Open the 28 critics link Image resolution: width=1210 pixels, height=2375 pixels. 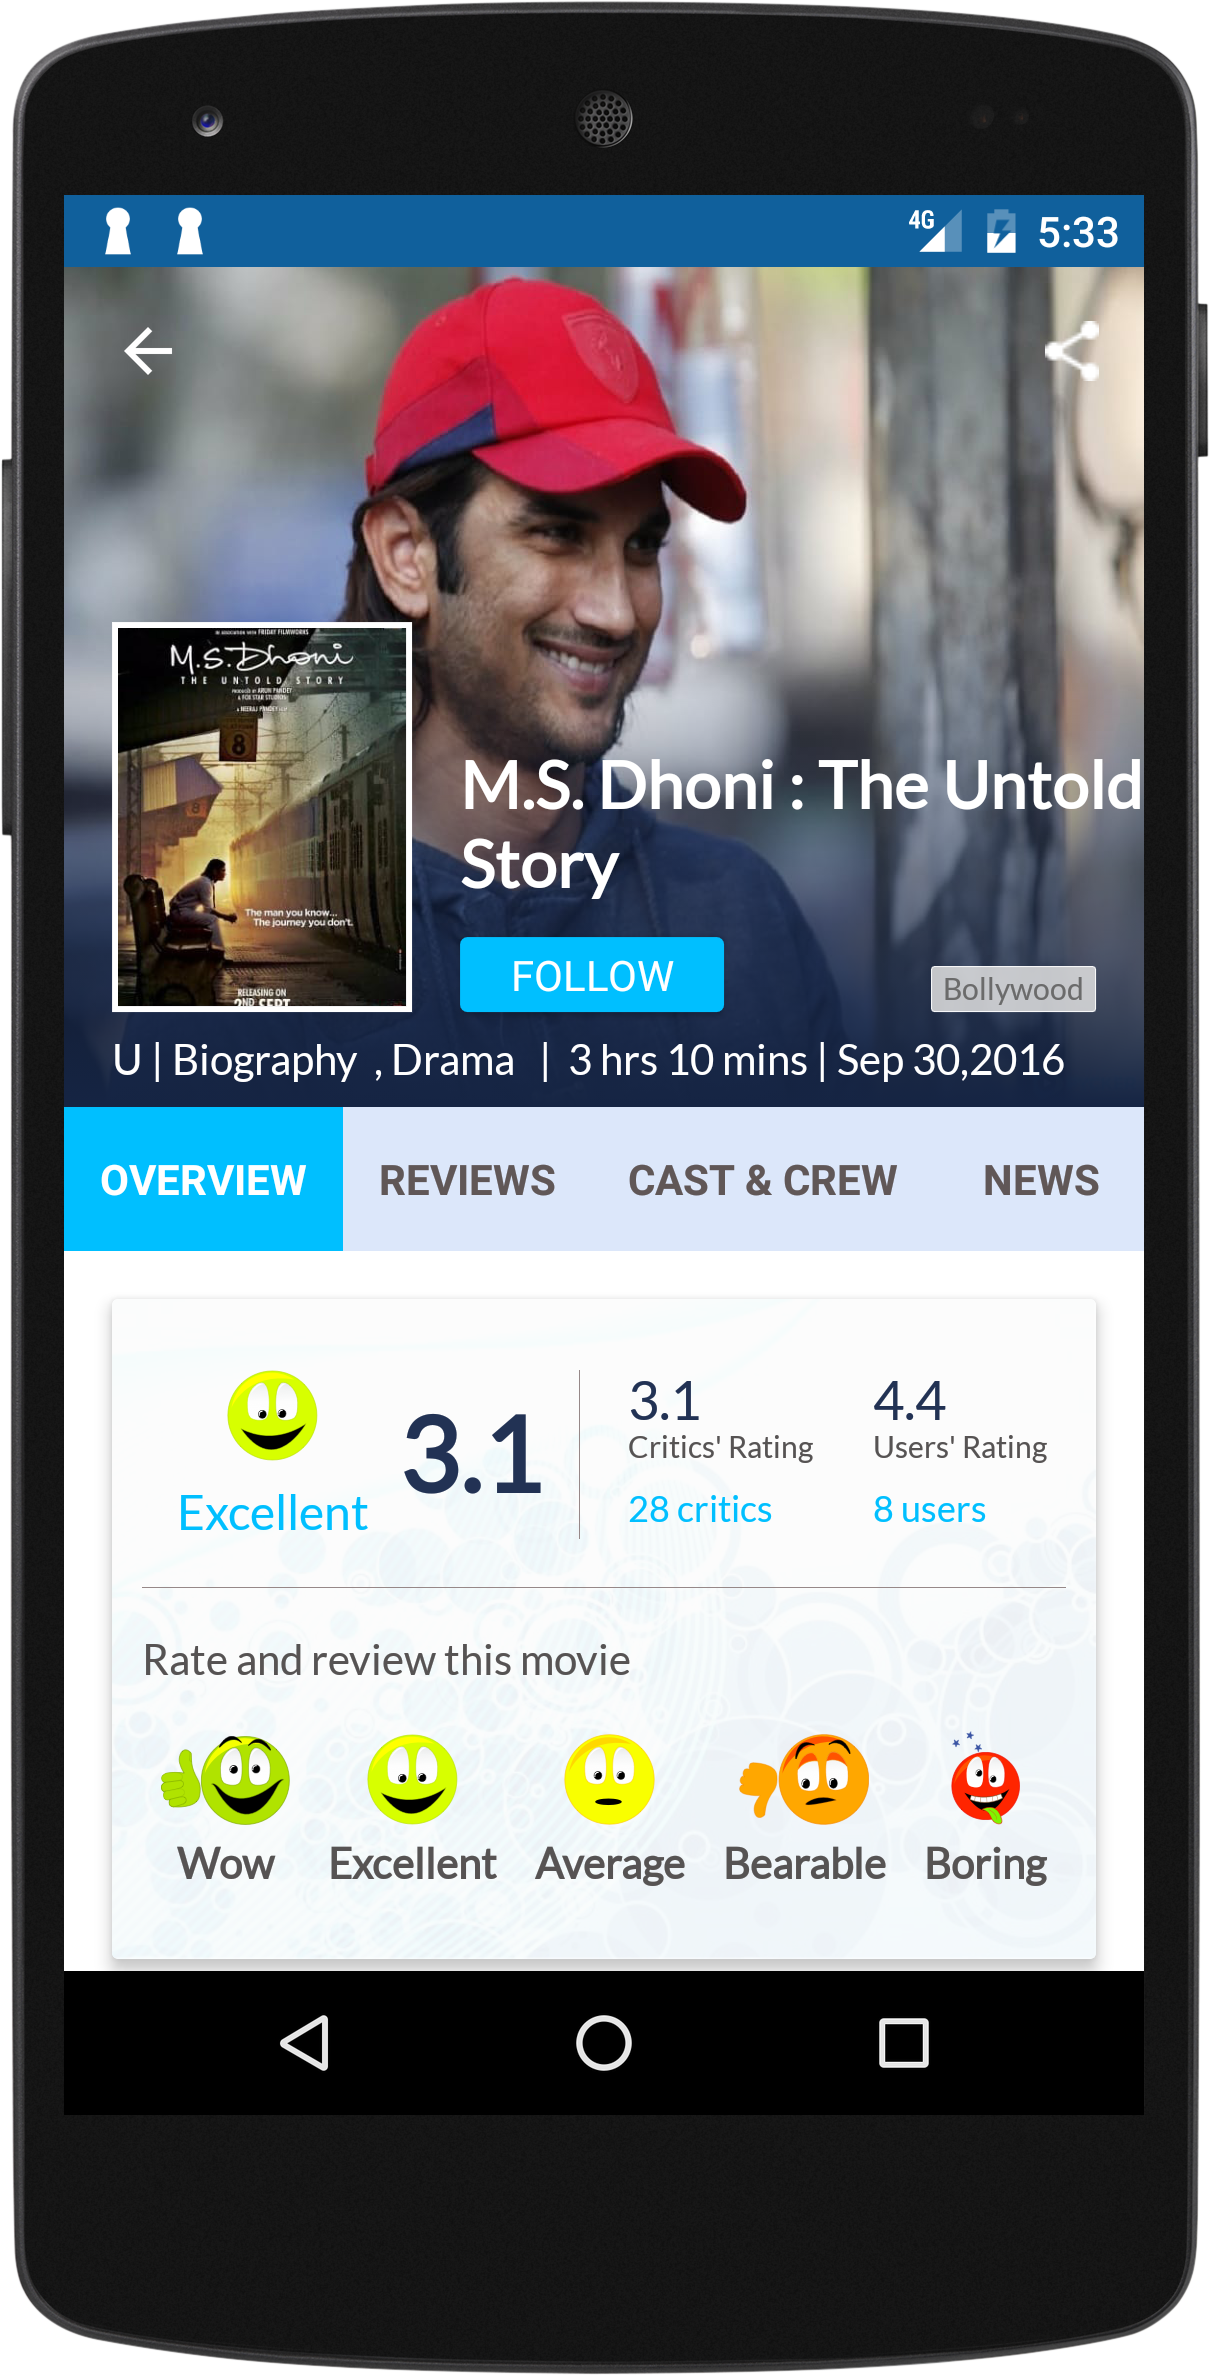[x=700, y=1509]
